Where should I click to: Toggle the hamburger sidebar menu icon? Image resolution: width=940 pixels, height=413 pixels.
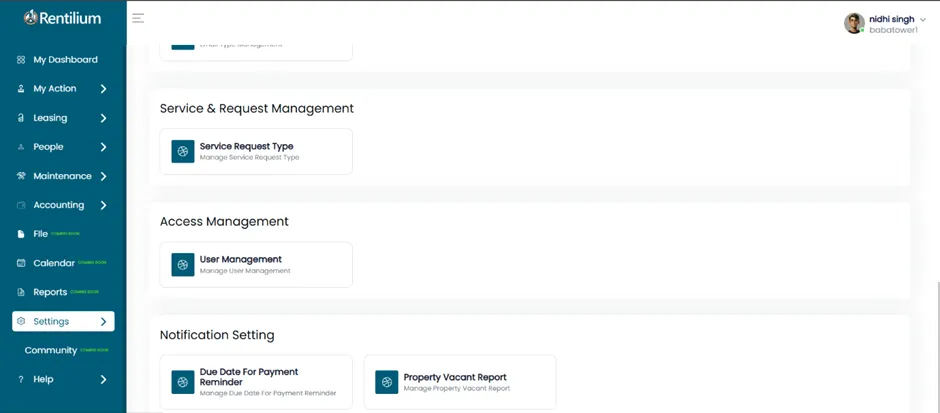138,18
